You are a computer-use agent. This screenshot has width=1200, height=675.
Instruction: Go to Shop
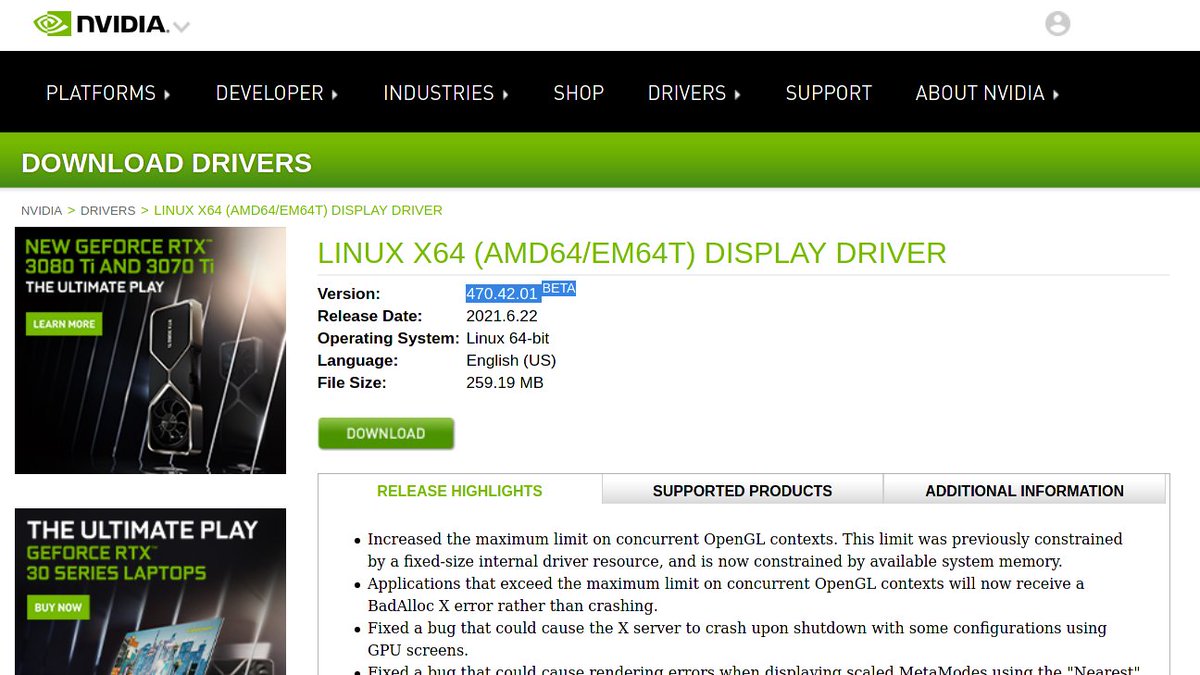pos(579,93)
